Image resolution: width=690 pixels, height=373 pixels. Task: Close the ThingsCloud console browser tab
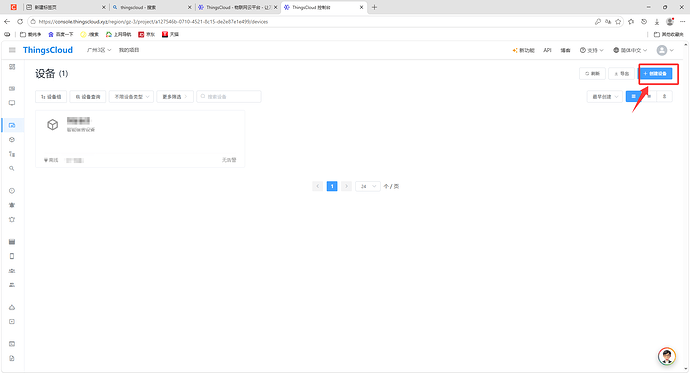362,7
